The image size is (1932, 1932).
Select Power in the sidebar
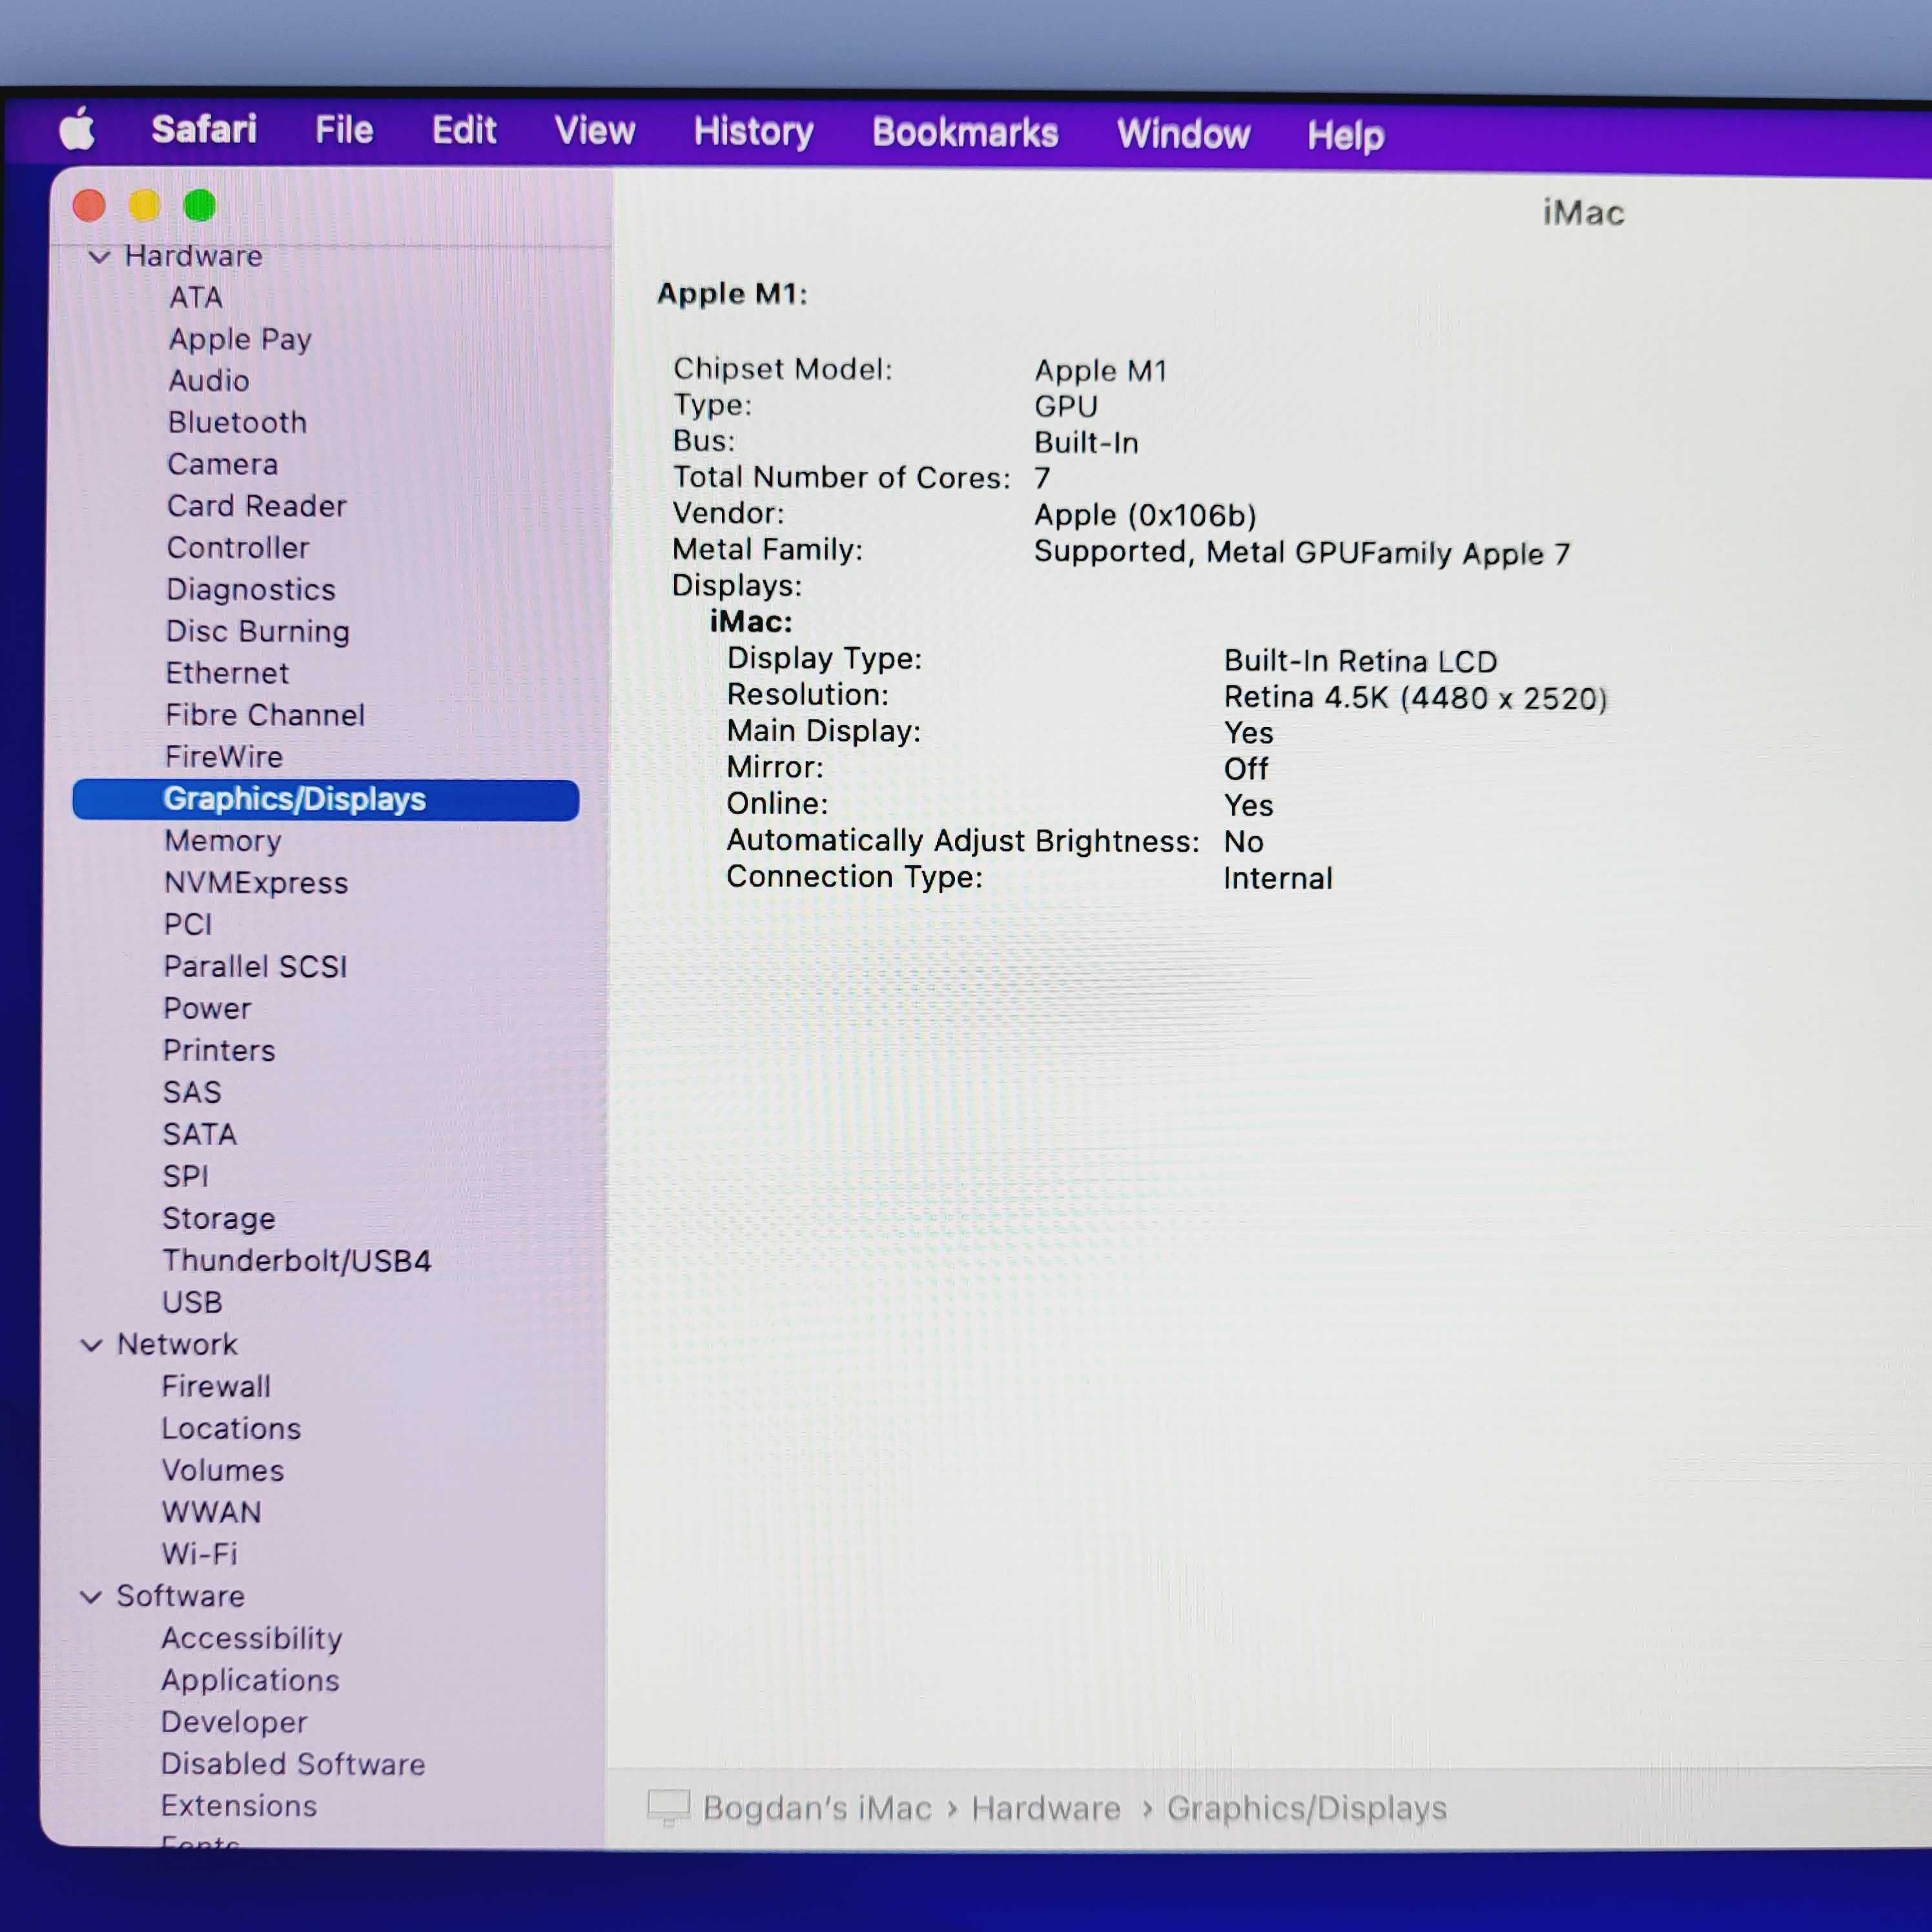pyautogui.click(x=207, y=1009)
